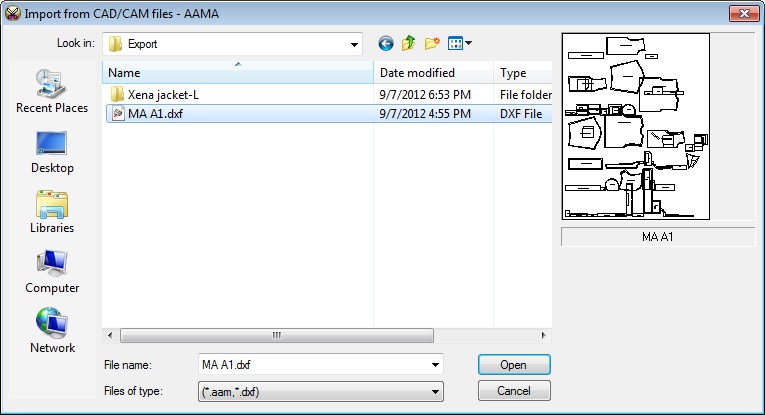765x415 pixels.
Task: Sort by the Name column header
Action: point(238,73)
